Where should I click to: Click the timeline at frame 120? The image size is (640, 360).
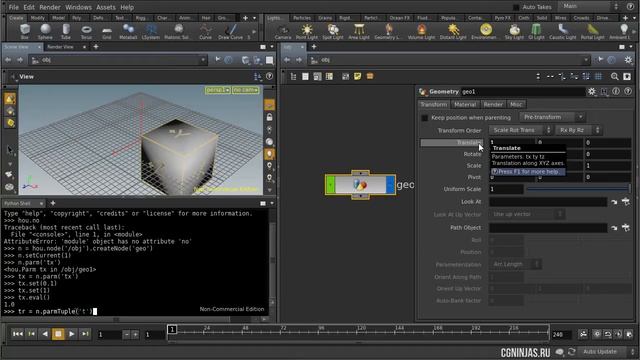[x=361, y=332]
